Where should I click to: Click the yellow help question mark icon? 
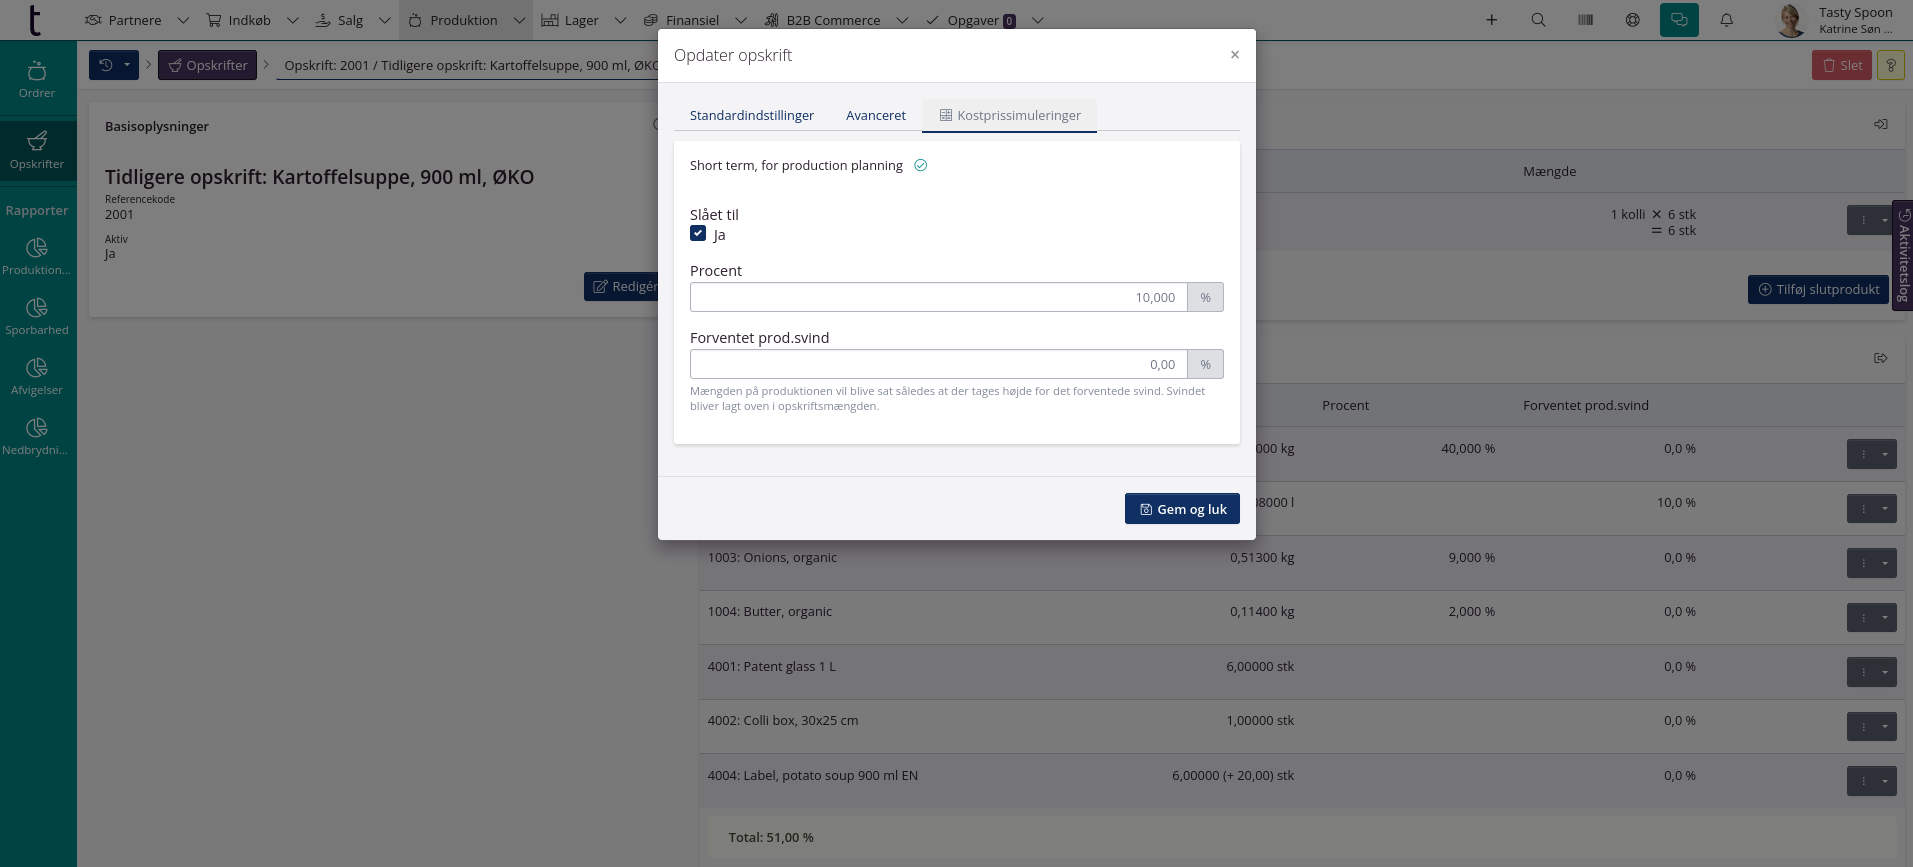pyautogui.click(x=1890, y=65)
